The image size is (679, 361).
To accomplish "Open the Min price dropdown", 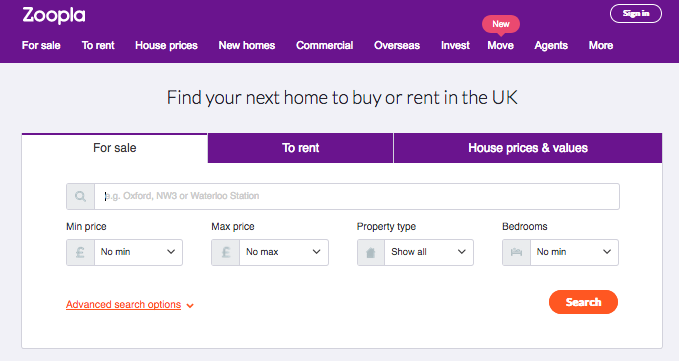I will (x=138, y=252).
